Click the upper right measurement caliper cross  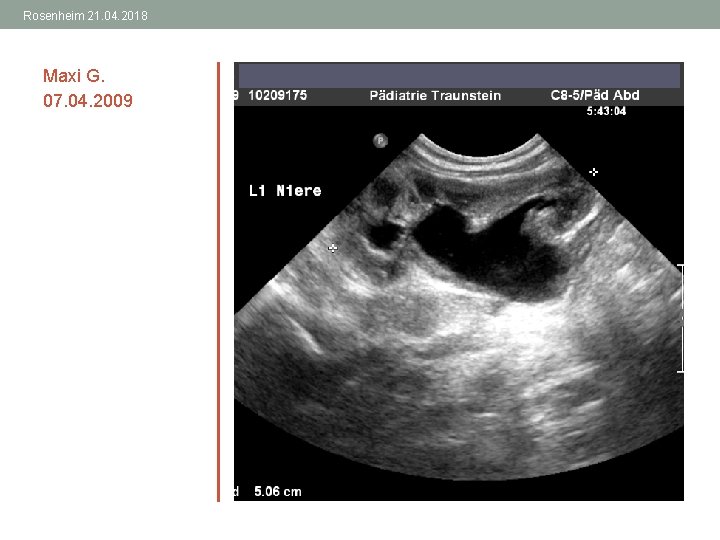593,172
